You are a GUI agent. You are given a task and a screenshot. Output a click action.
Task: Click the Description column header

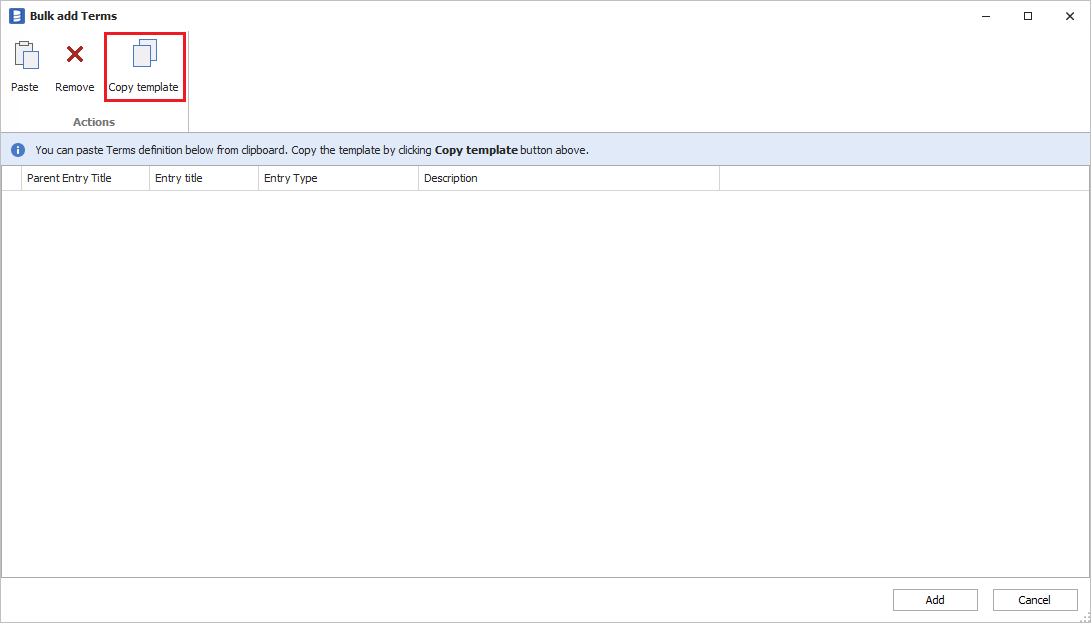click(568, 178)
